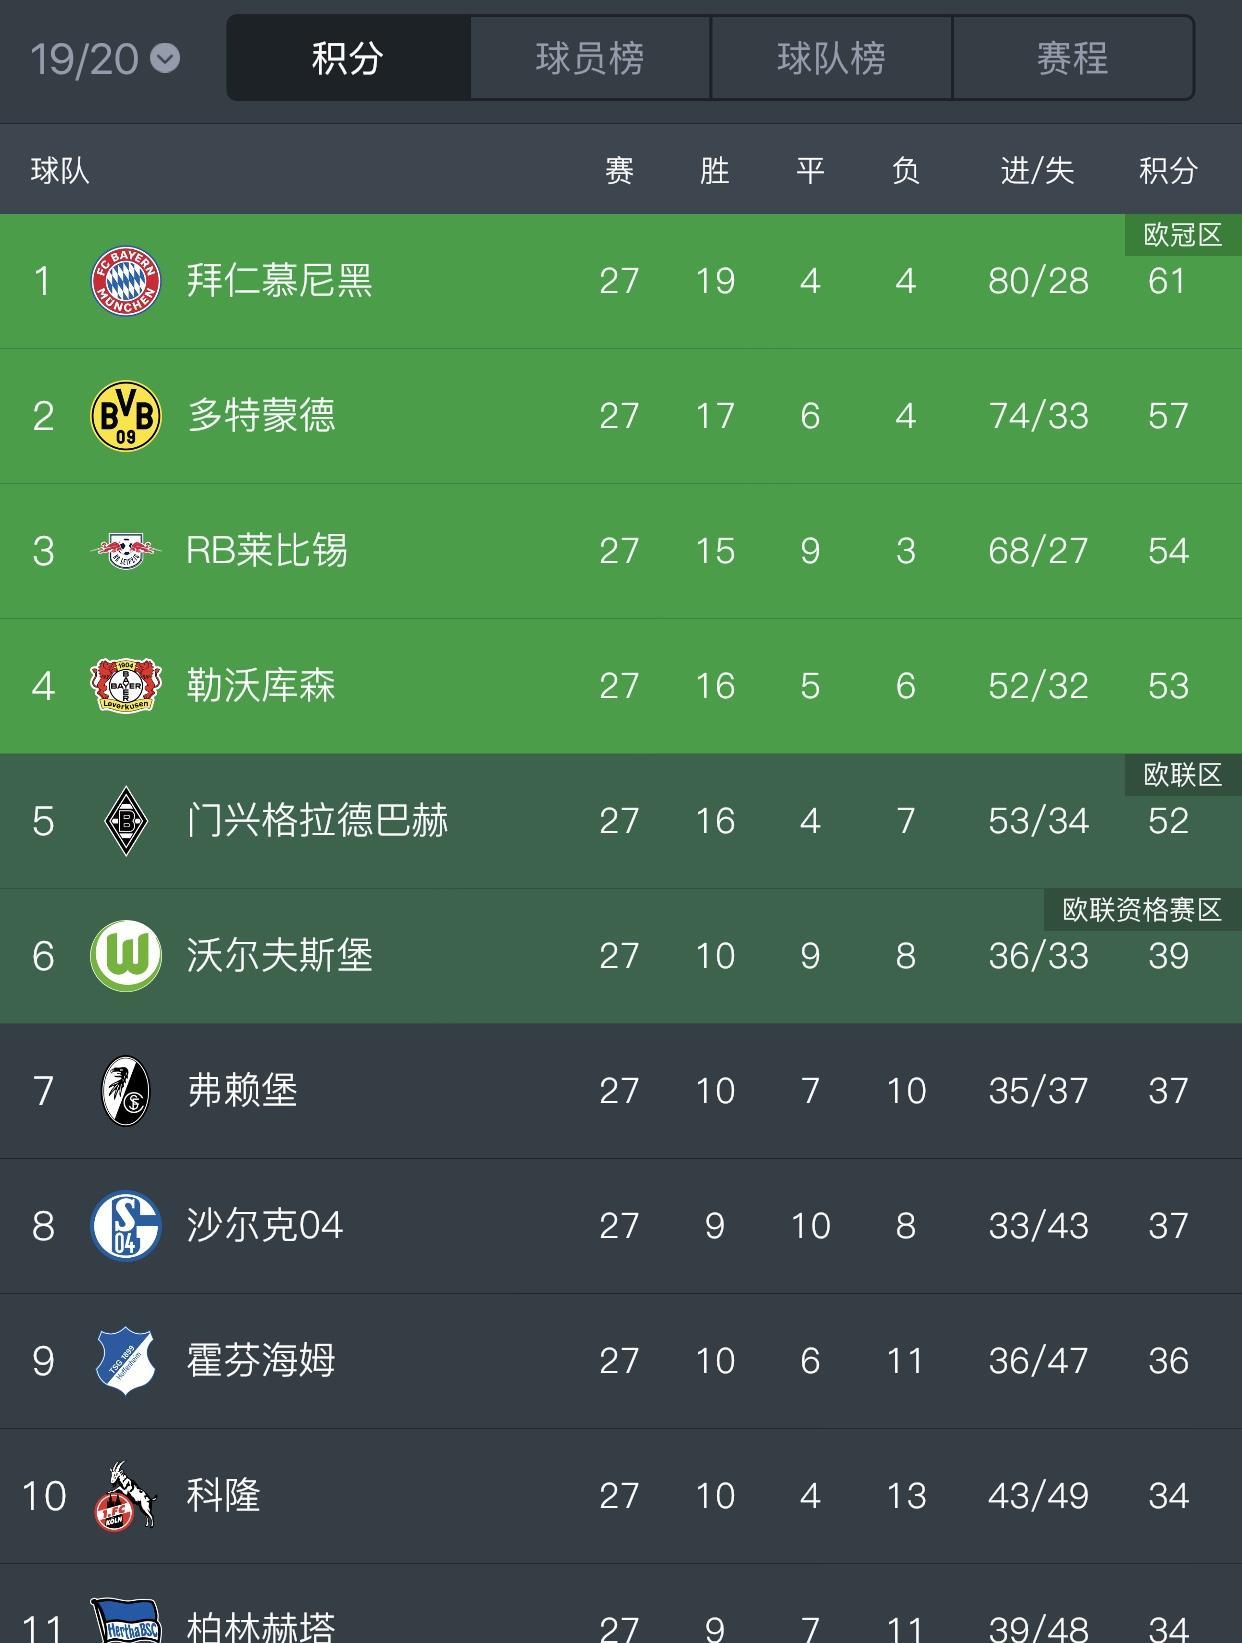Viewport: 1242px width, 1643px height.
Task: Tap the green Wolfsburg W logo
Action: tap(125, 956)
